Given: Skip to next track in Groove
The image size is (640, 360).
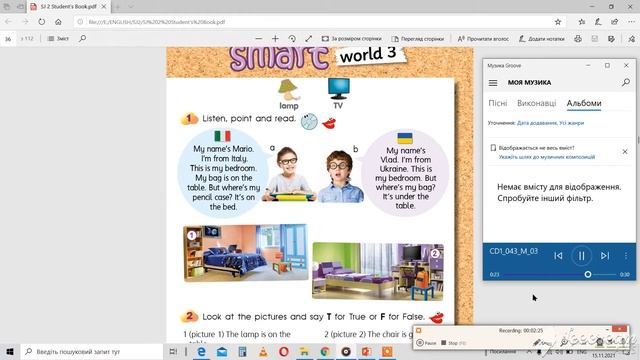Looking at the screenshot, I should click(605, 256).
